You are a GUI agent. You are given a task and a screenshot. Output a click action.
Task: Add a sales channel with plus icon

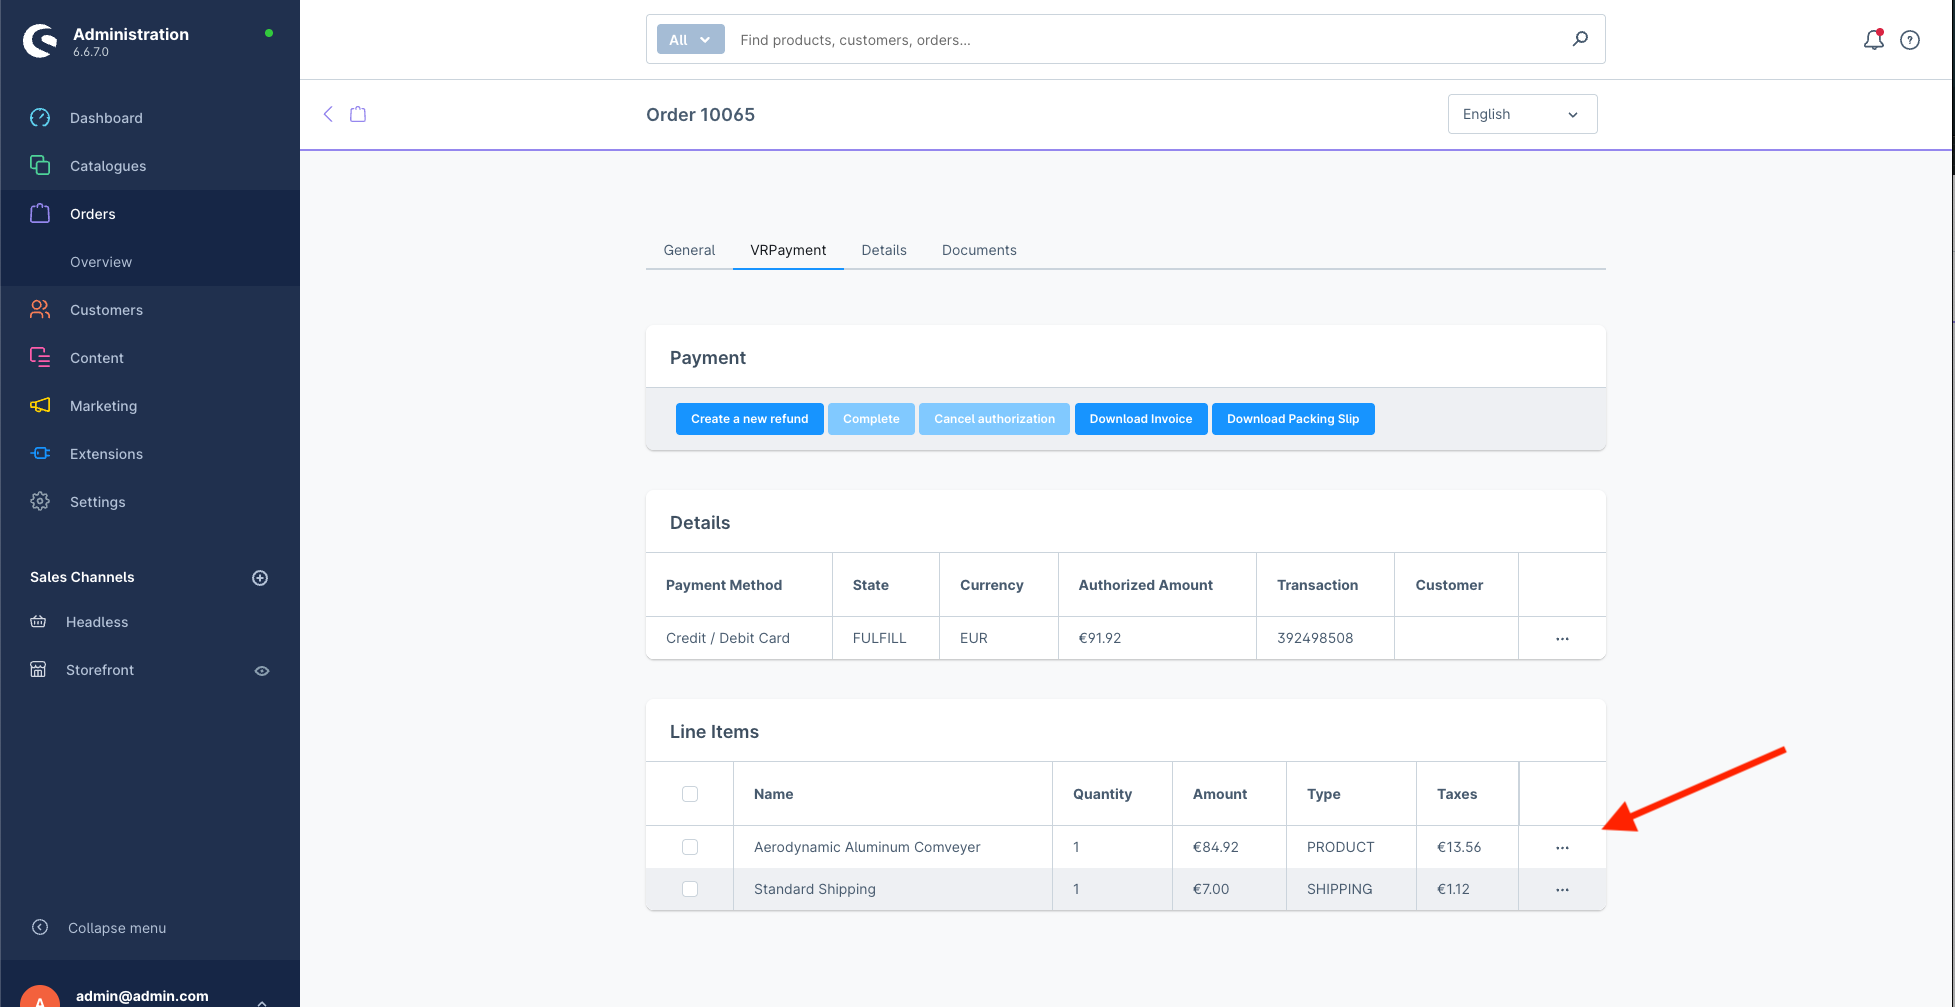260,578
